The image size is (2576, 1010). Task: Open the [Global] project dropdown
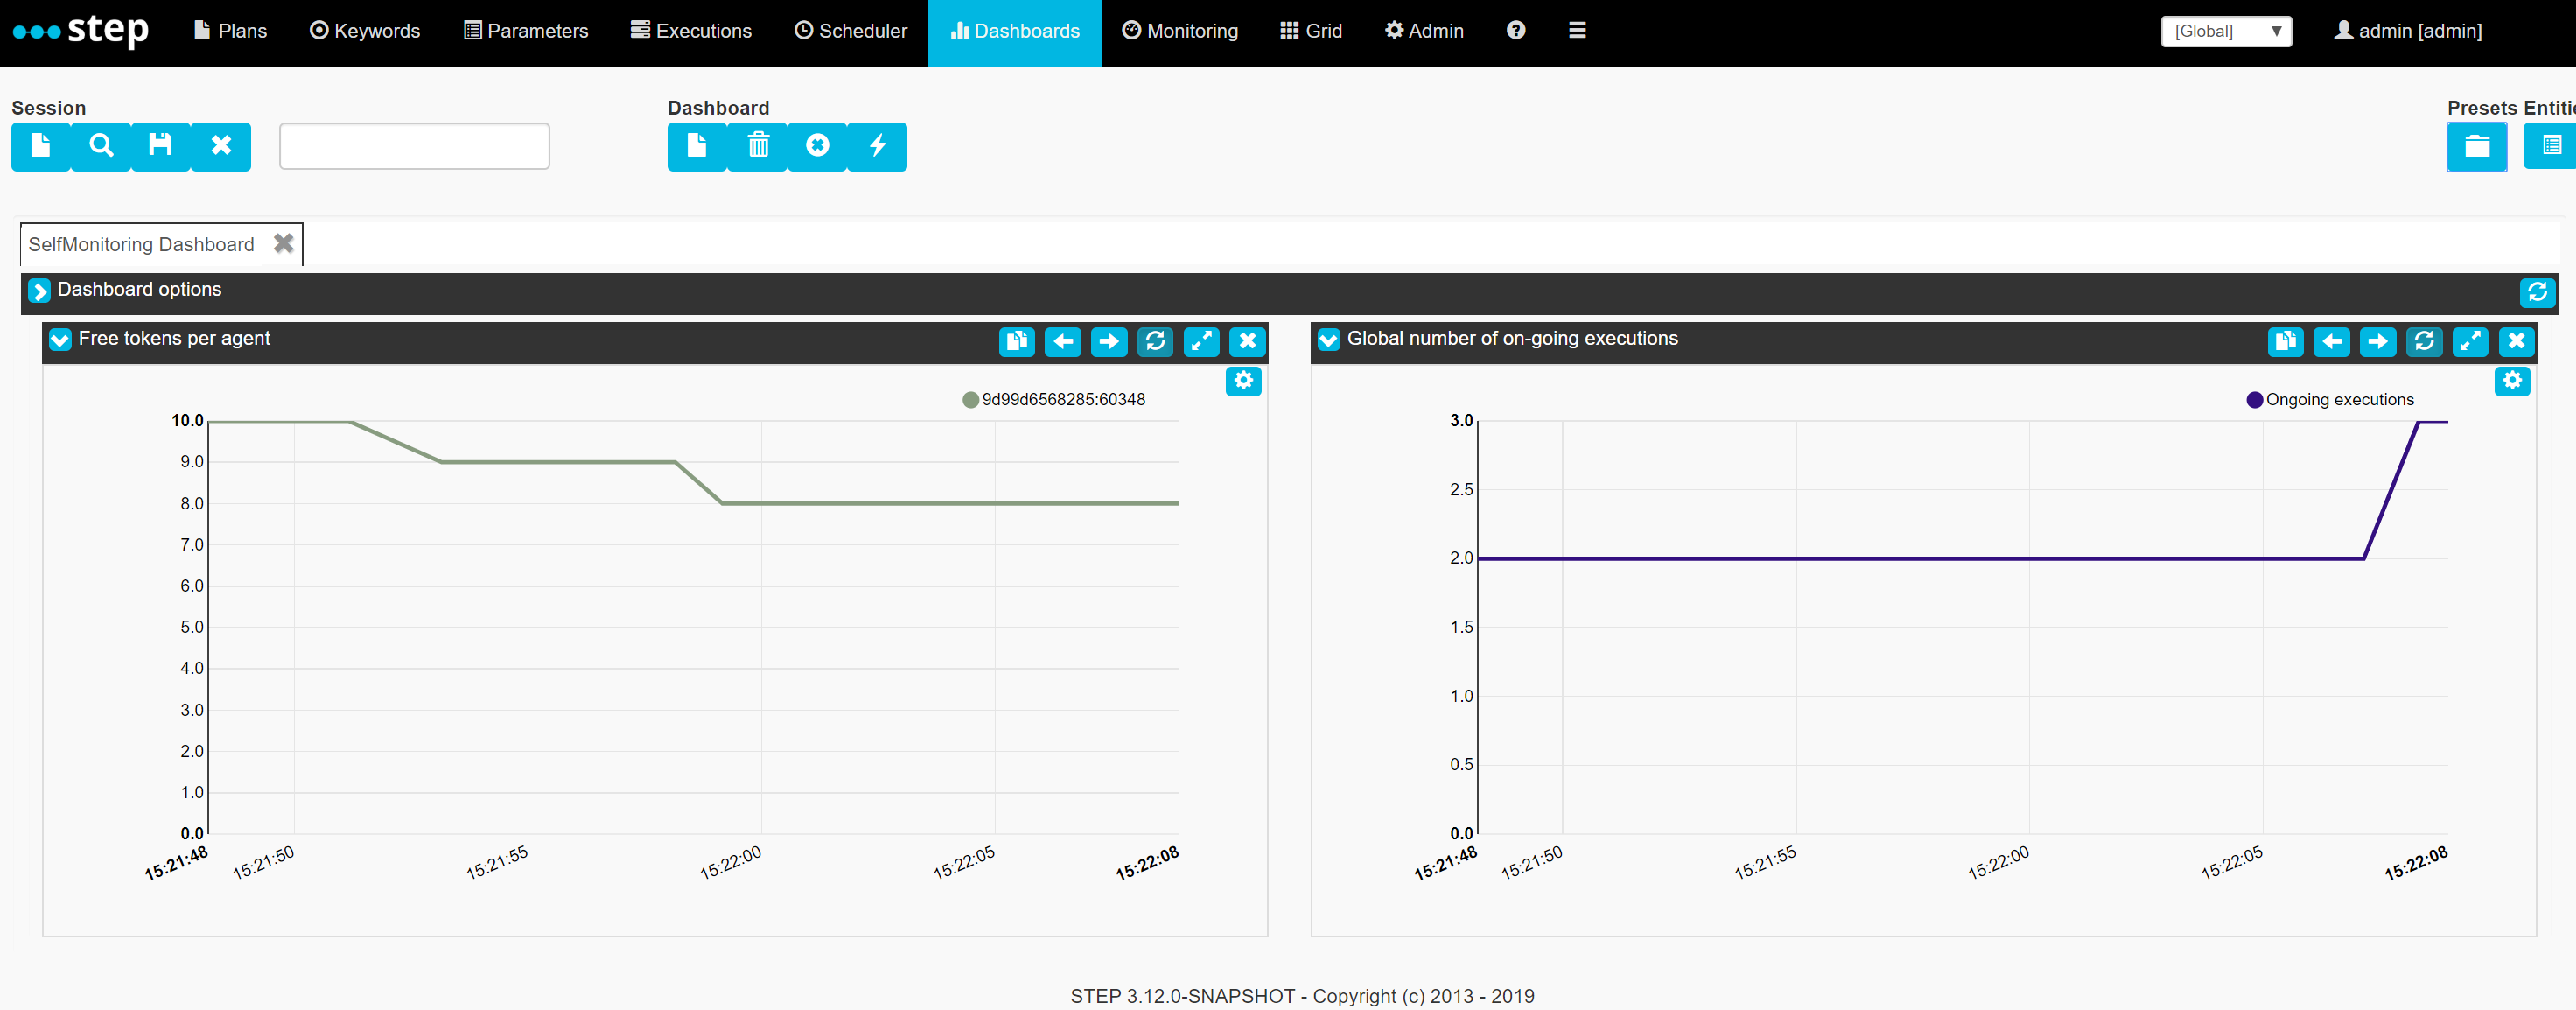pyautogui.click(x=2226, y=31)
